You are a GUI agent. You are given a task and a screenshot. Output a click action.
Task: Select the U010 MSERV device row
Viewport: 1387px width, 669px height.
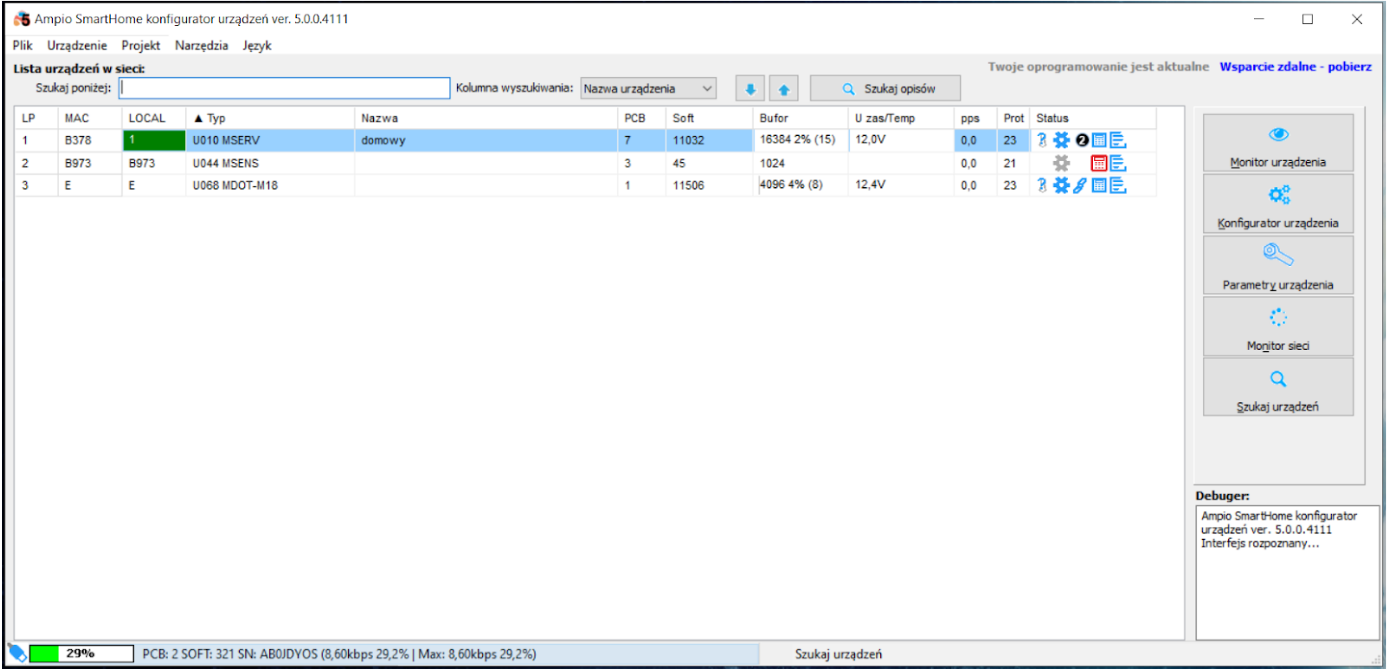pos(585,140)
